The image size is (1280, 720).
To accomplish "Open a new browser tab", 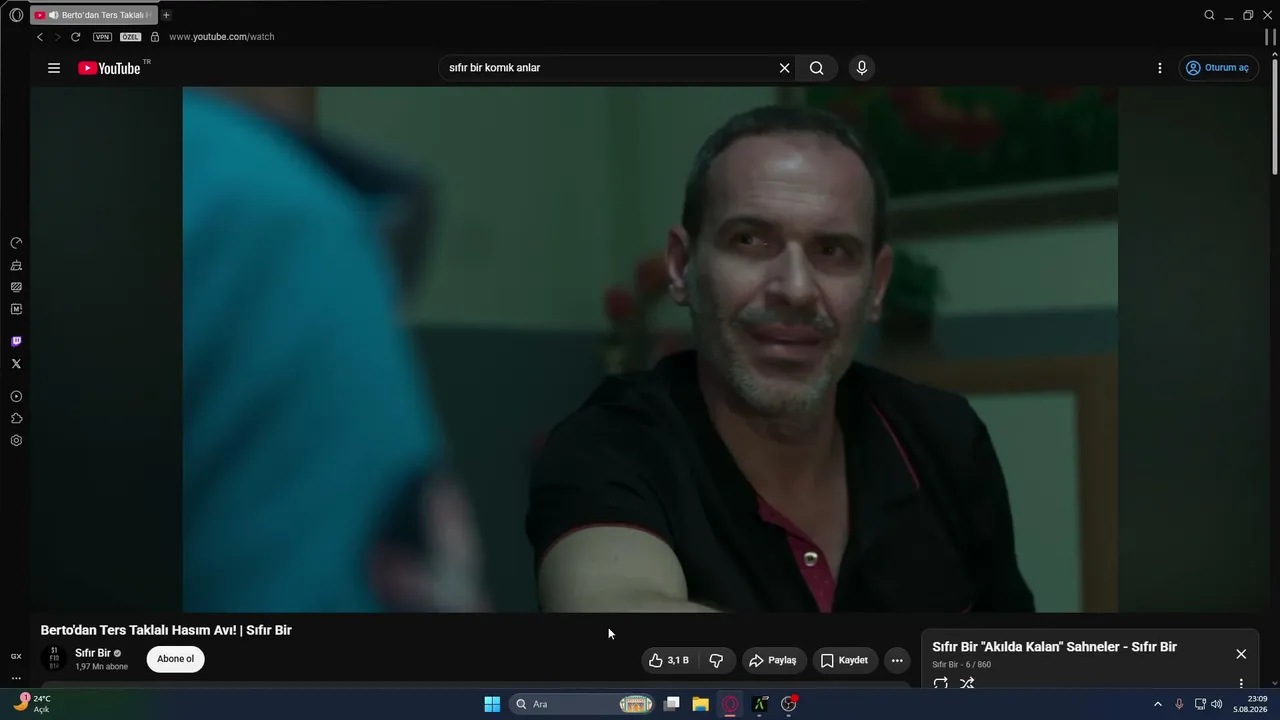I will pyautogui.click(x=166, y=15).
